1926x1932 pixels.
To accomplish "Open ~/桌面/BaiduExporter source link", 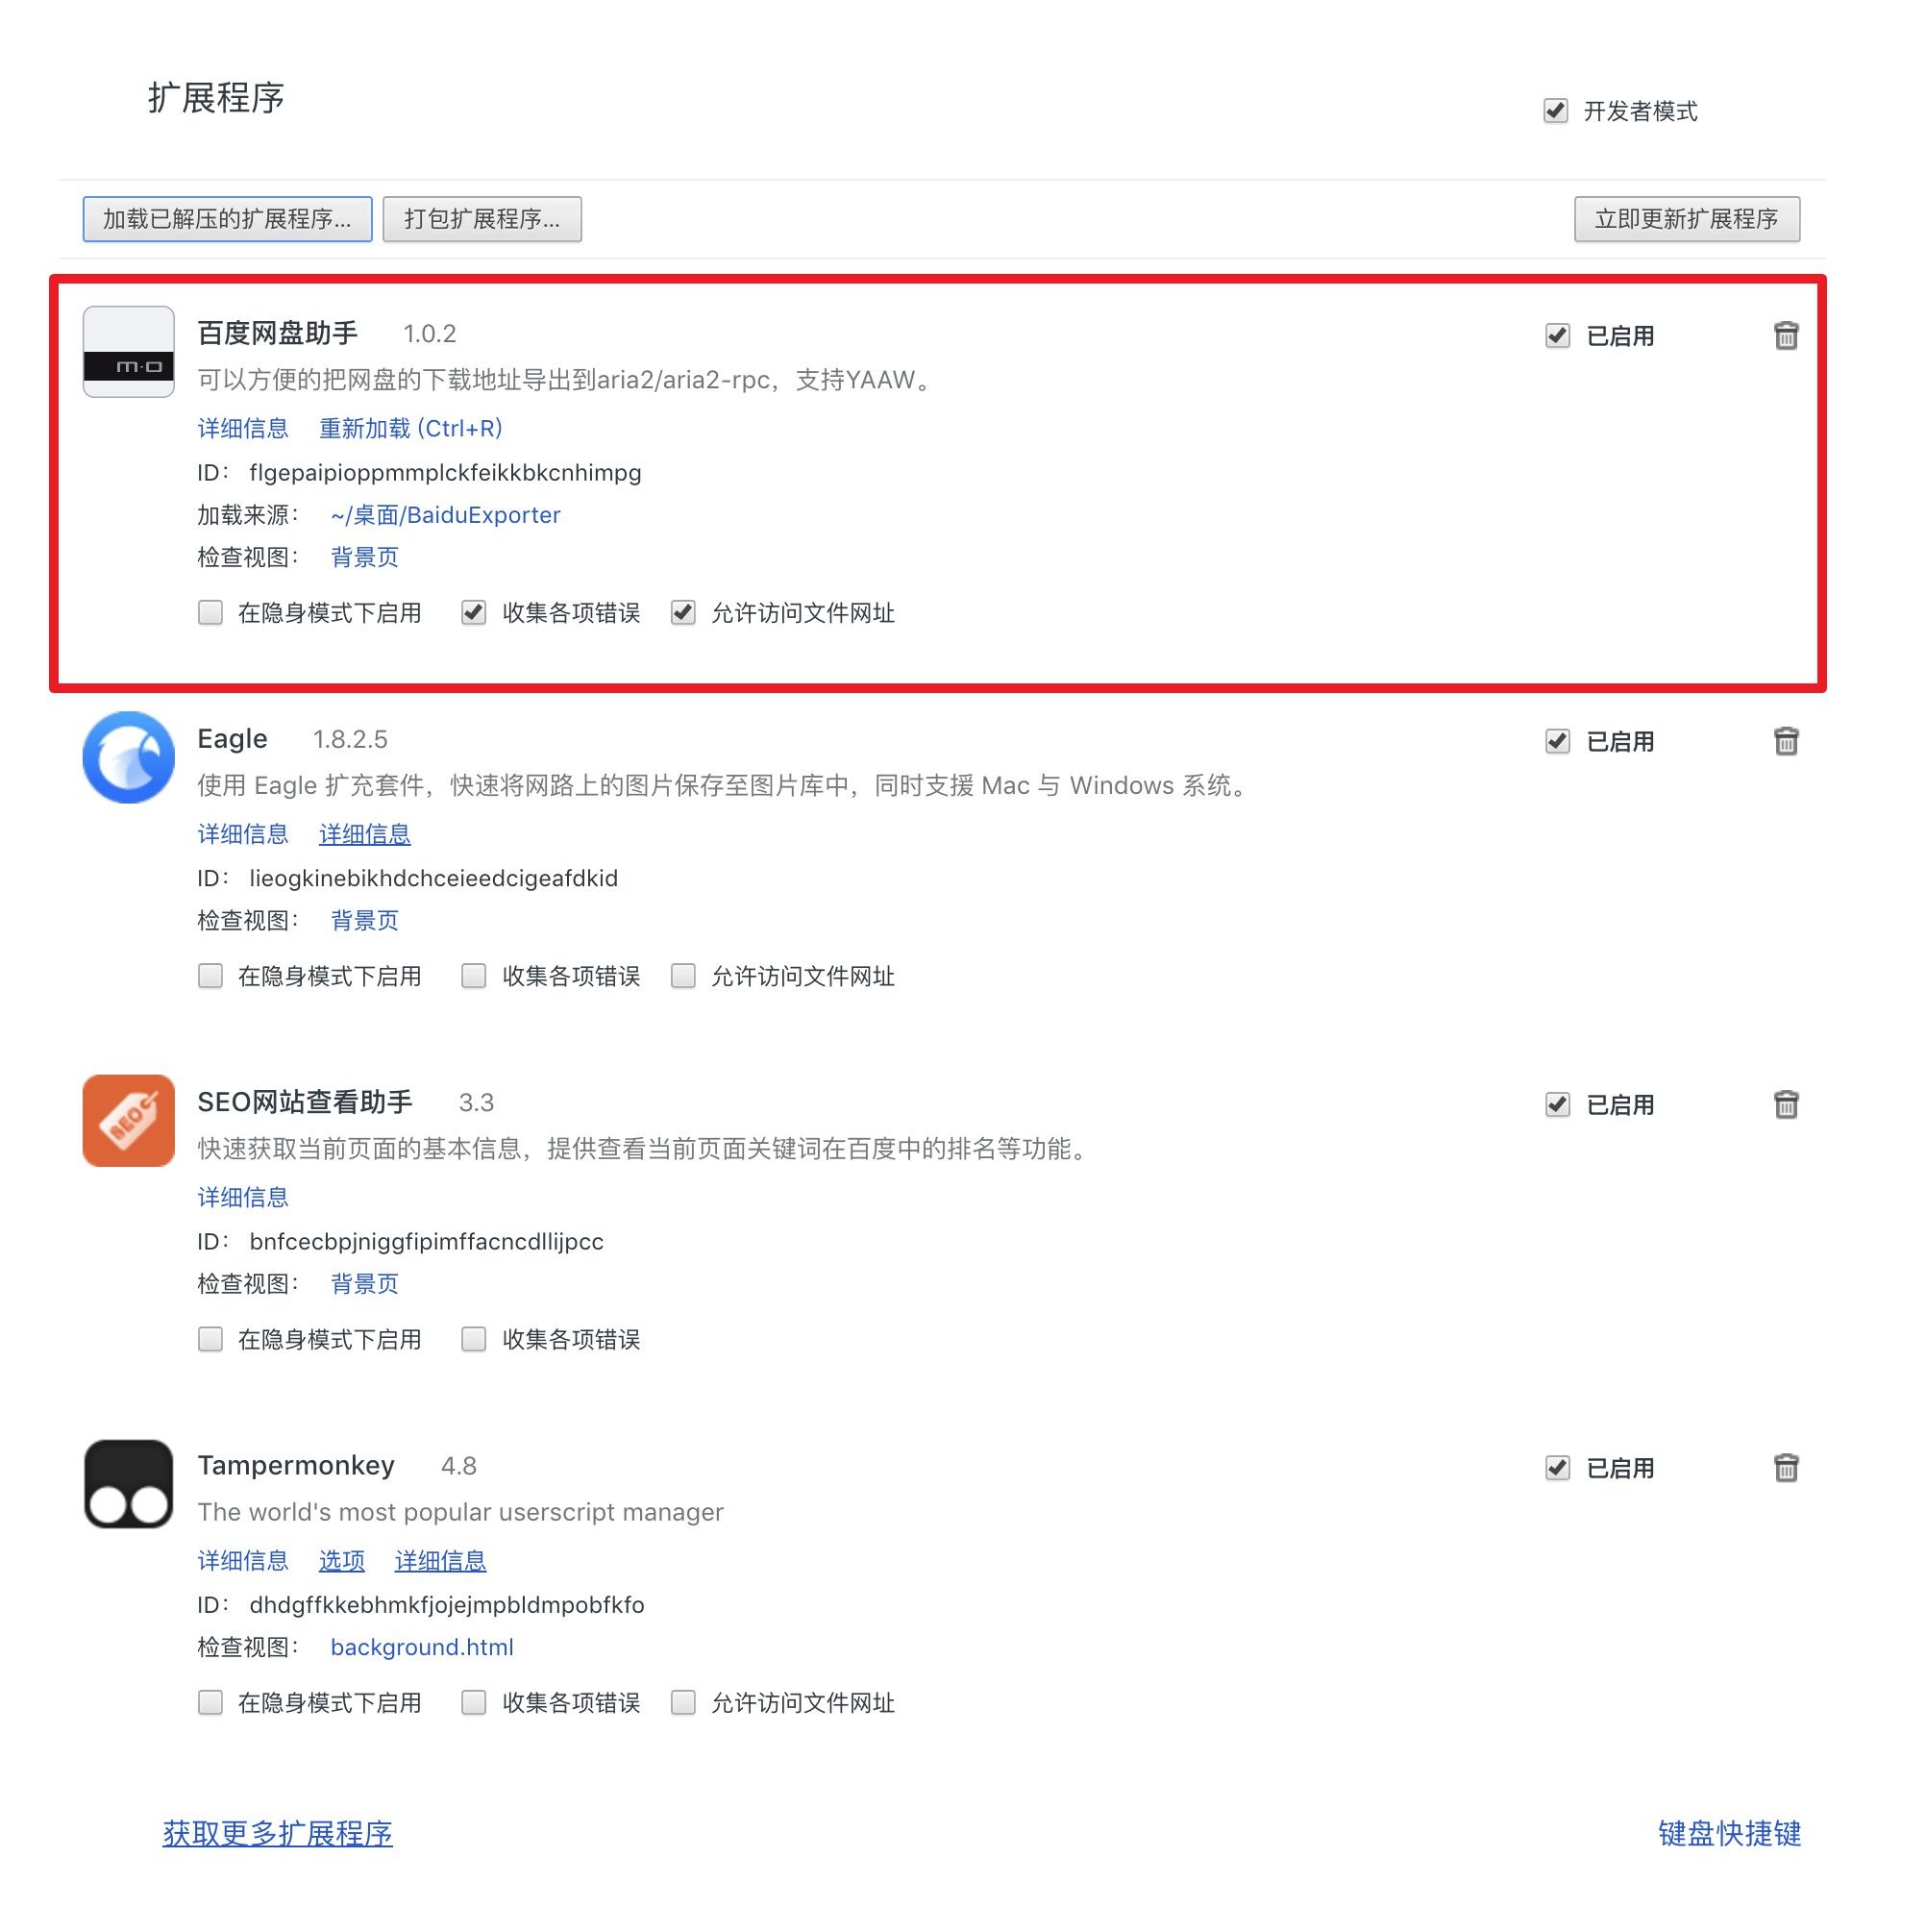I will pyautogui.click(x=445, y=515).
